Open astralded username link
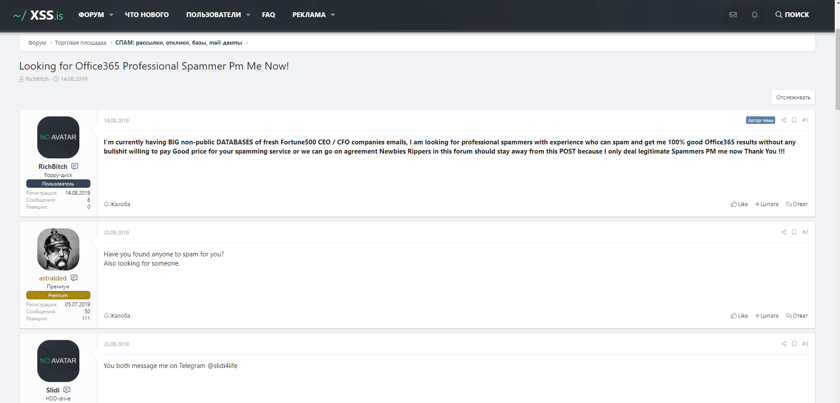Screen dimensions: 840x403 (52, 278)
